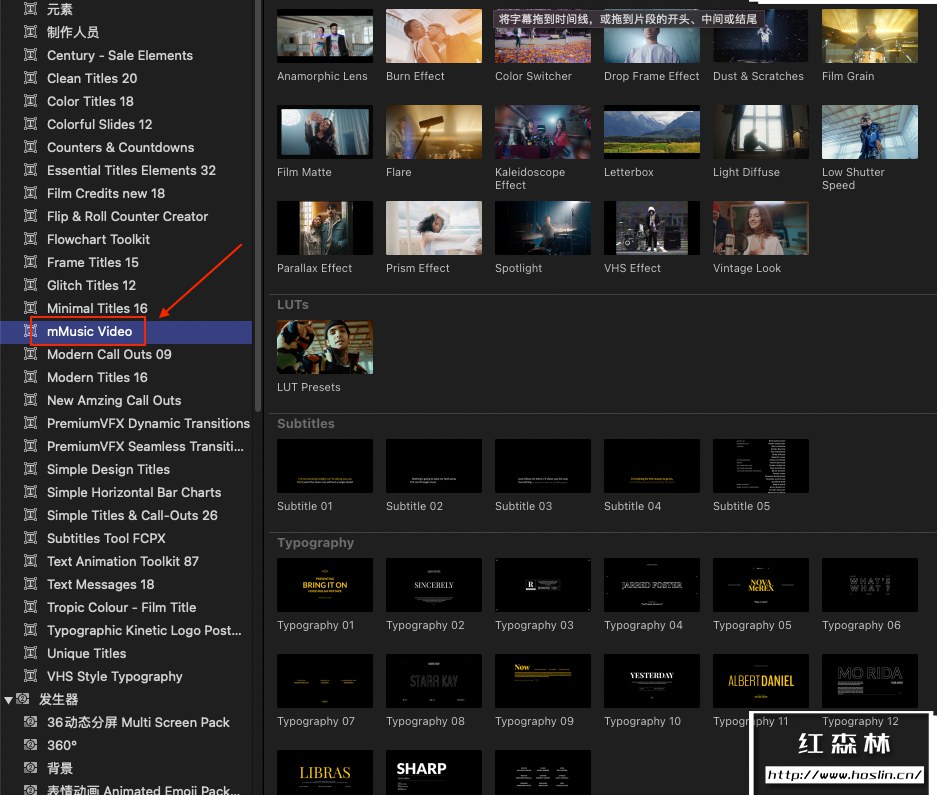Screen dimensions: 937x795
Task: Select the Vintage Look thumbnail
Action: pyautogui.click(x=761, y=228)
